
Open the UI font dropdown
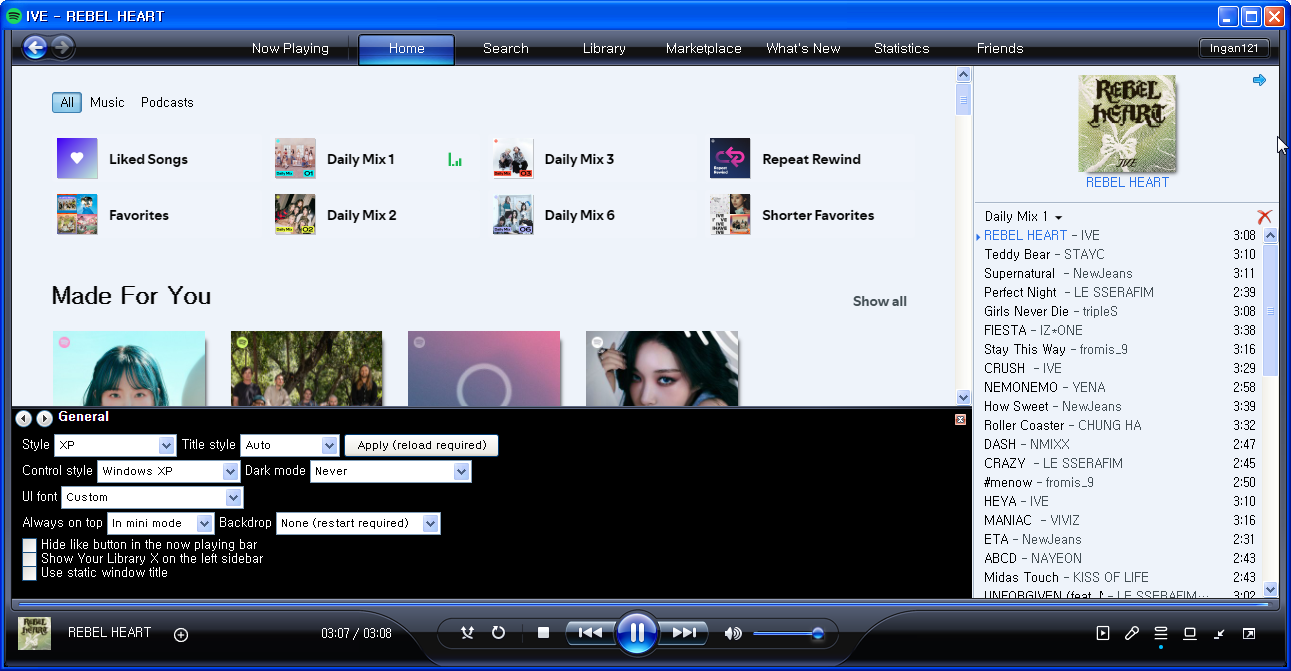click(152, 497)
